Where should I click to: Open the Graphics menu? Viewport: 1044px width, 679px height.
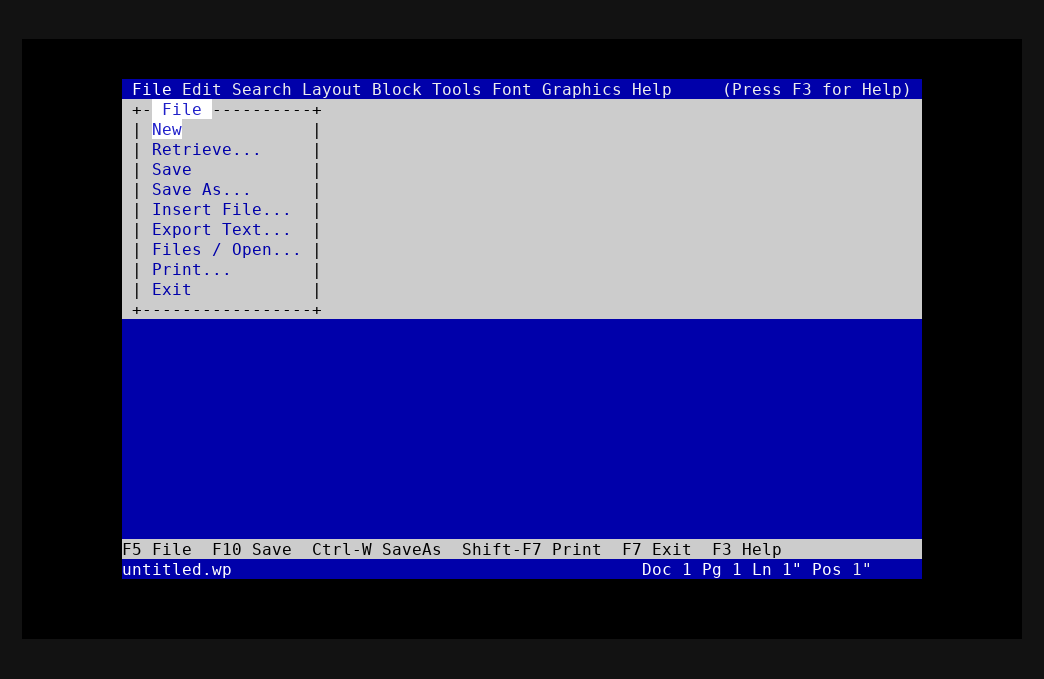coord(581,89)
